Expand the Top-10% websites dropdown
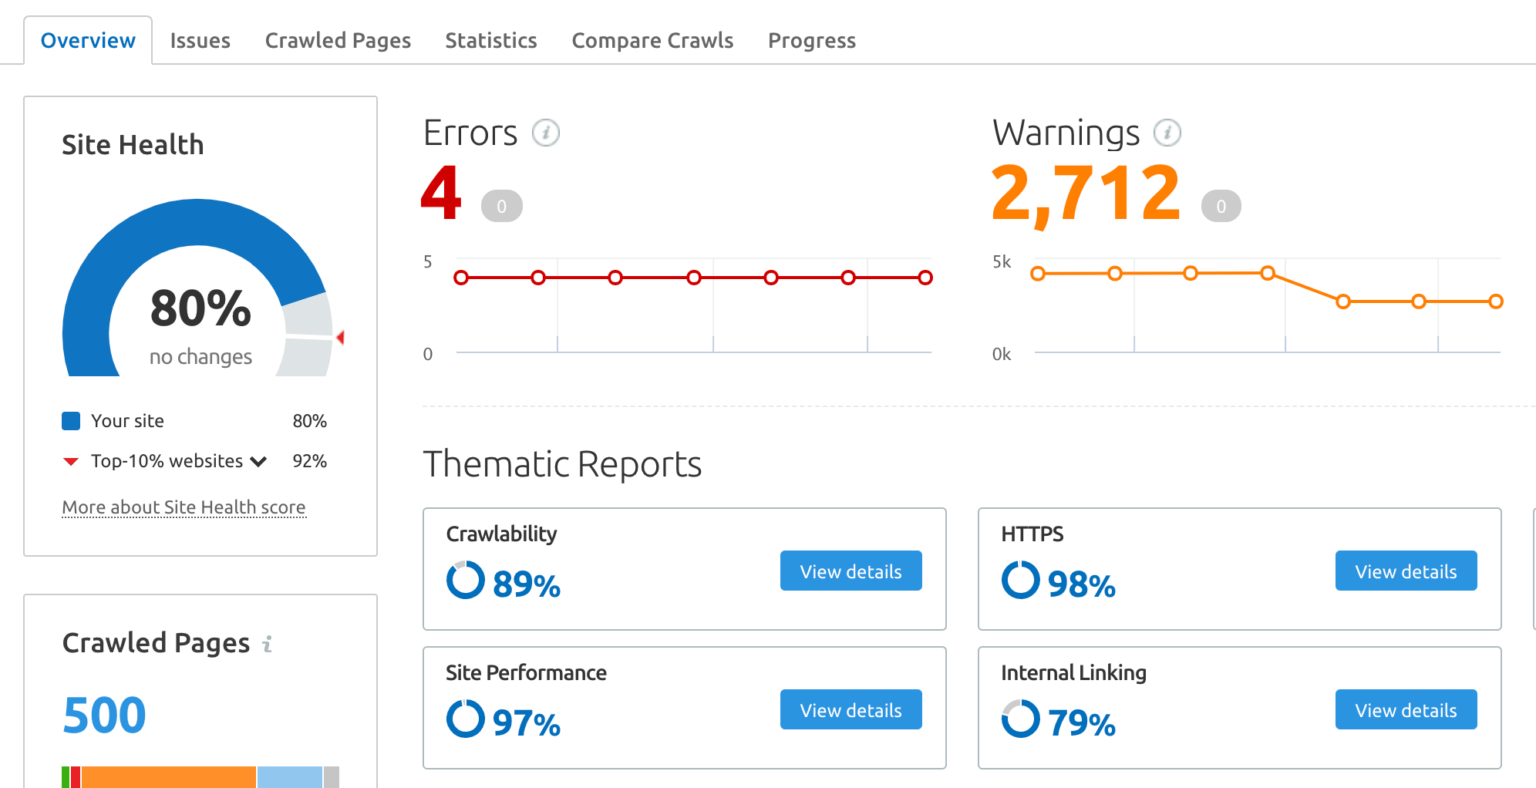This screenshot has width=1536, height=788. click(259, 461)
